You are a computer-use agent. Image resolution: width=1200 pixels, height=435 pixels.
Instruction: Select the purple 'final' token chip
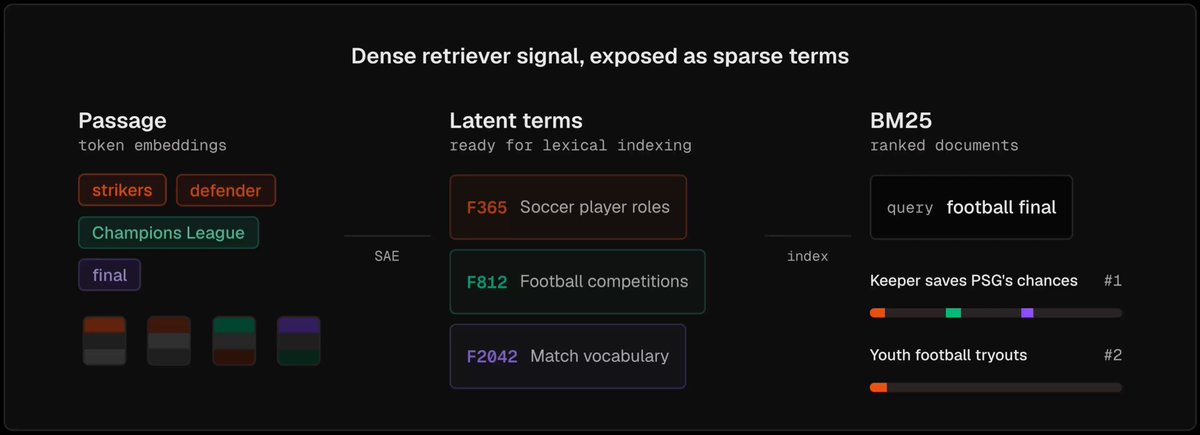110,275
